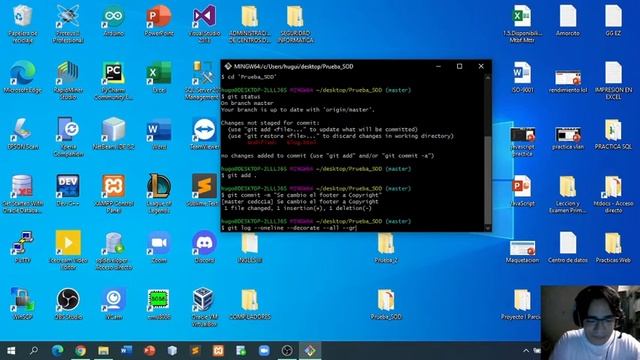Screen dimensions: 640x360
Task: Click the git log command line in terminal
Action: tap(289, 228)
